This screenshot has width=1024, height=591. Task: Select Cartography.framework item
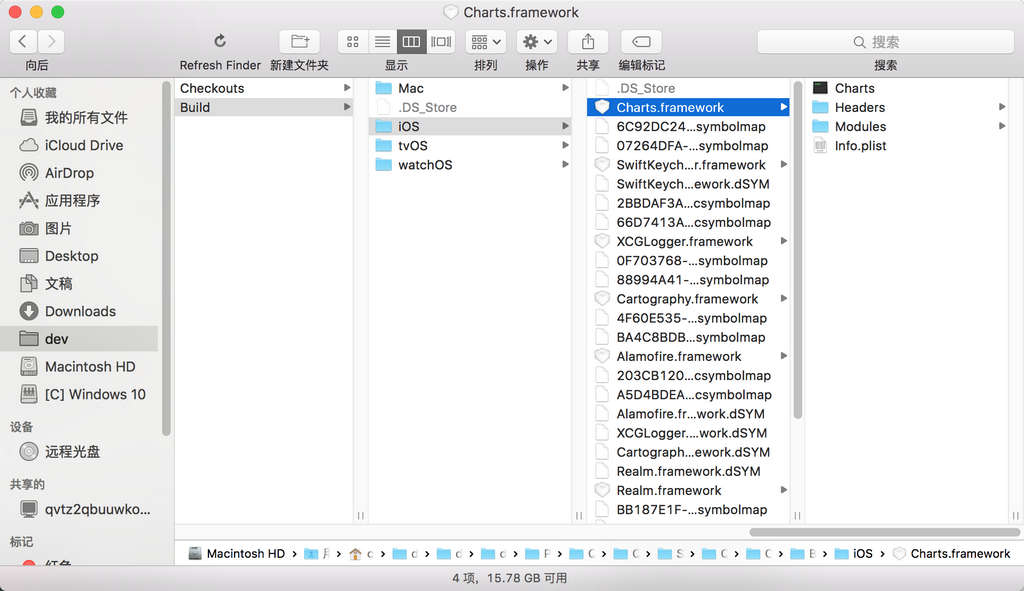pos(688,299)
